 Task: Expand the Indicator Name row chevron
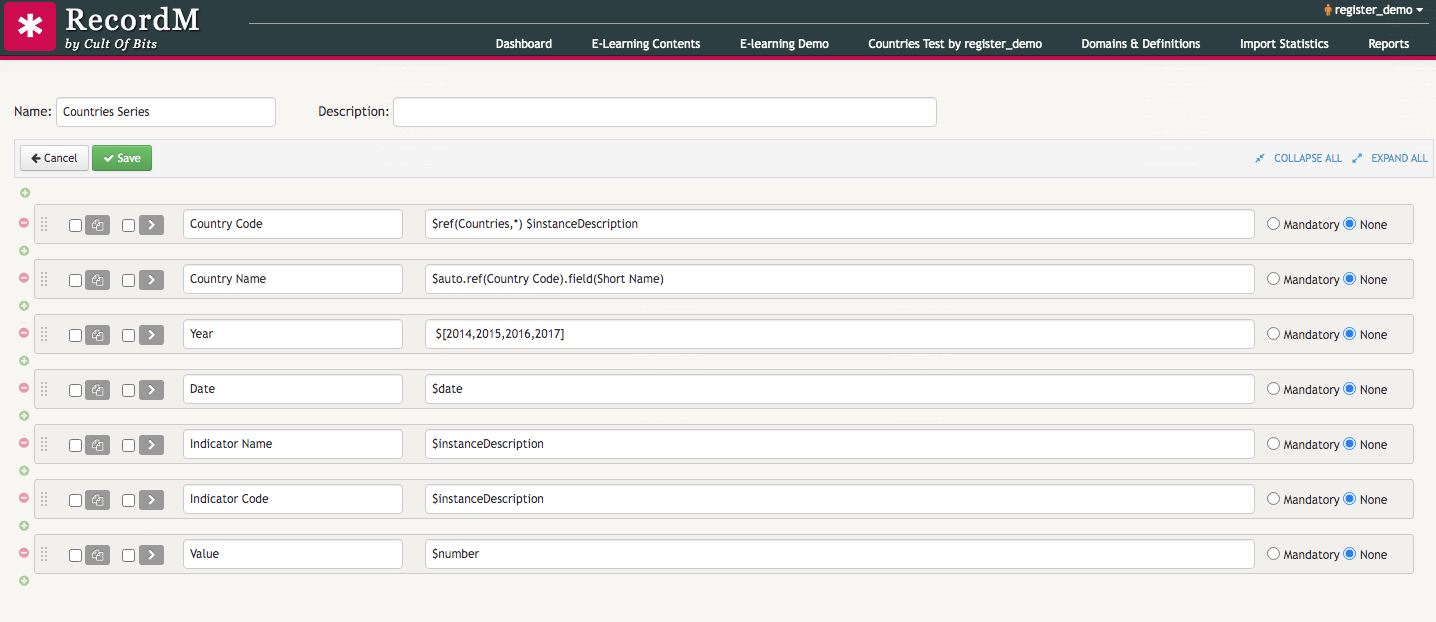pyautogui.click(x=150, y=445)
